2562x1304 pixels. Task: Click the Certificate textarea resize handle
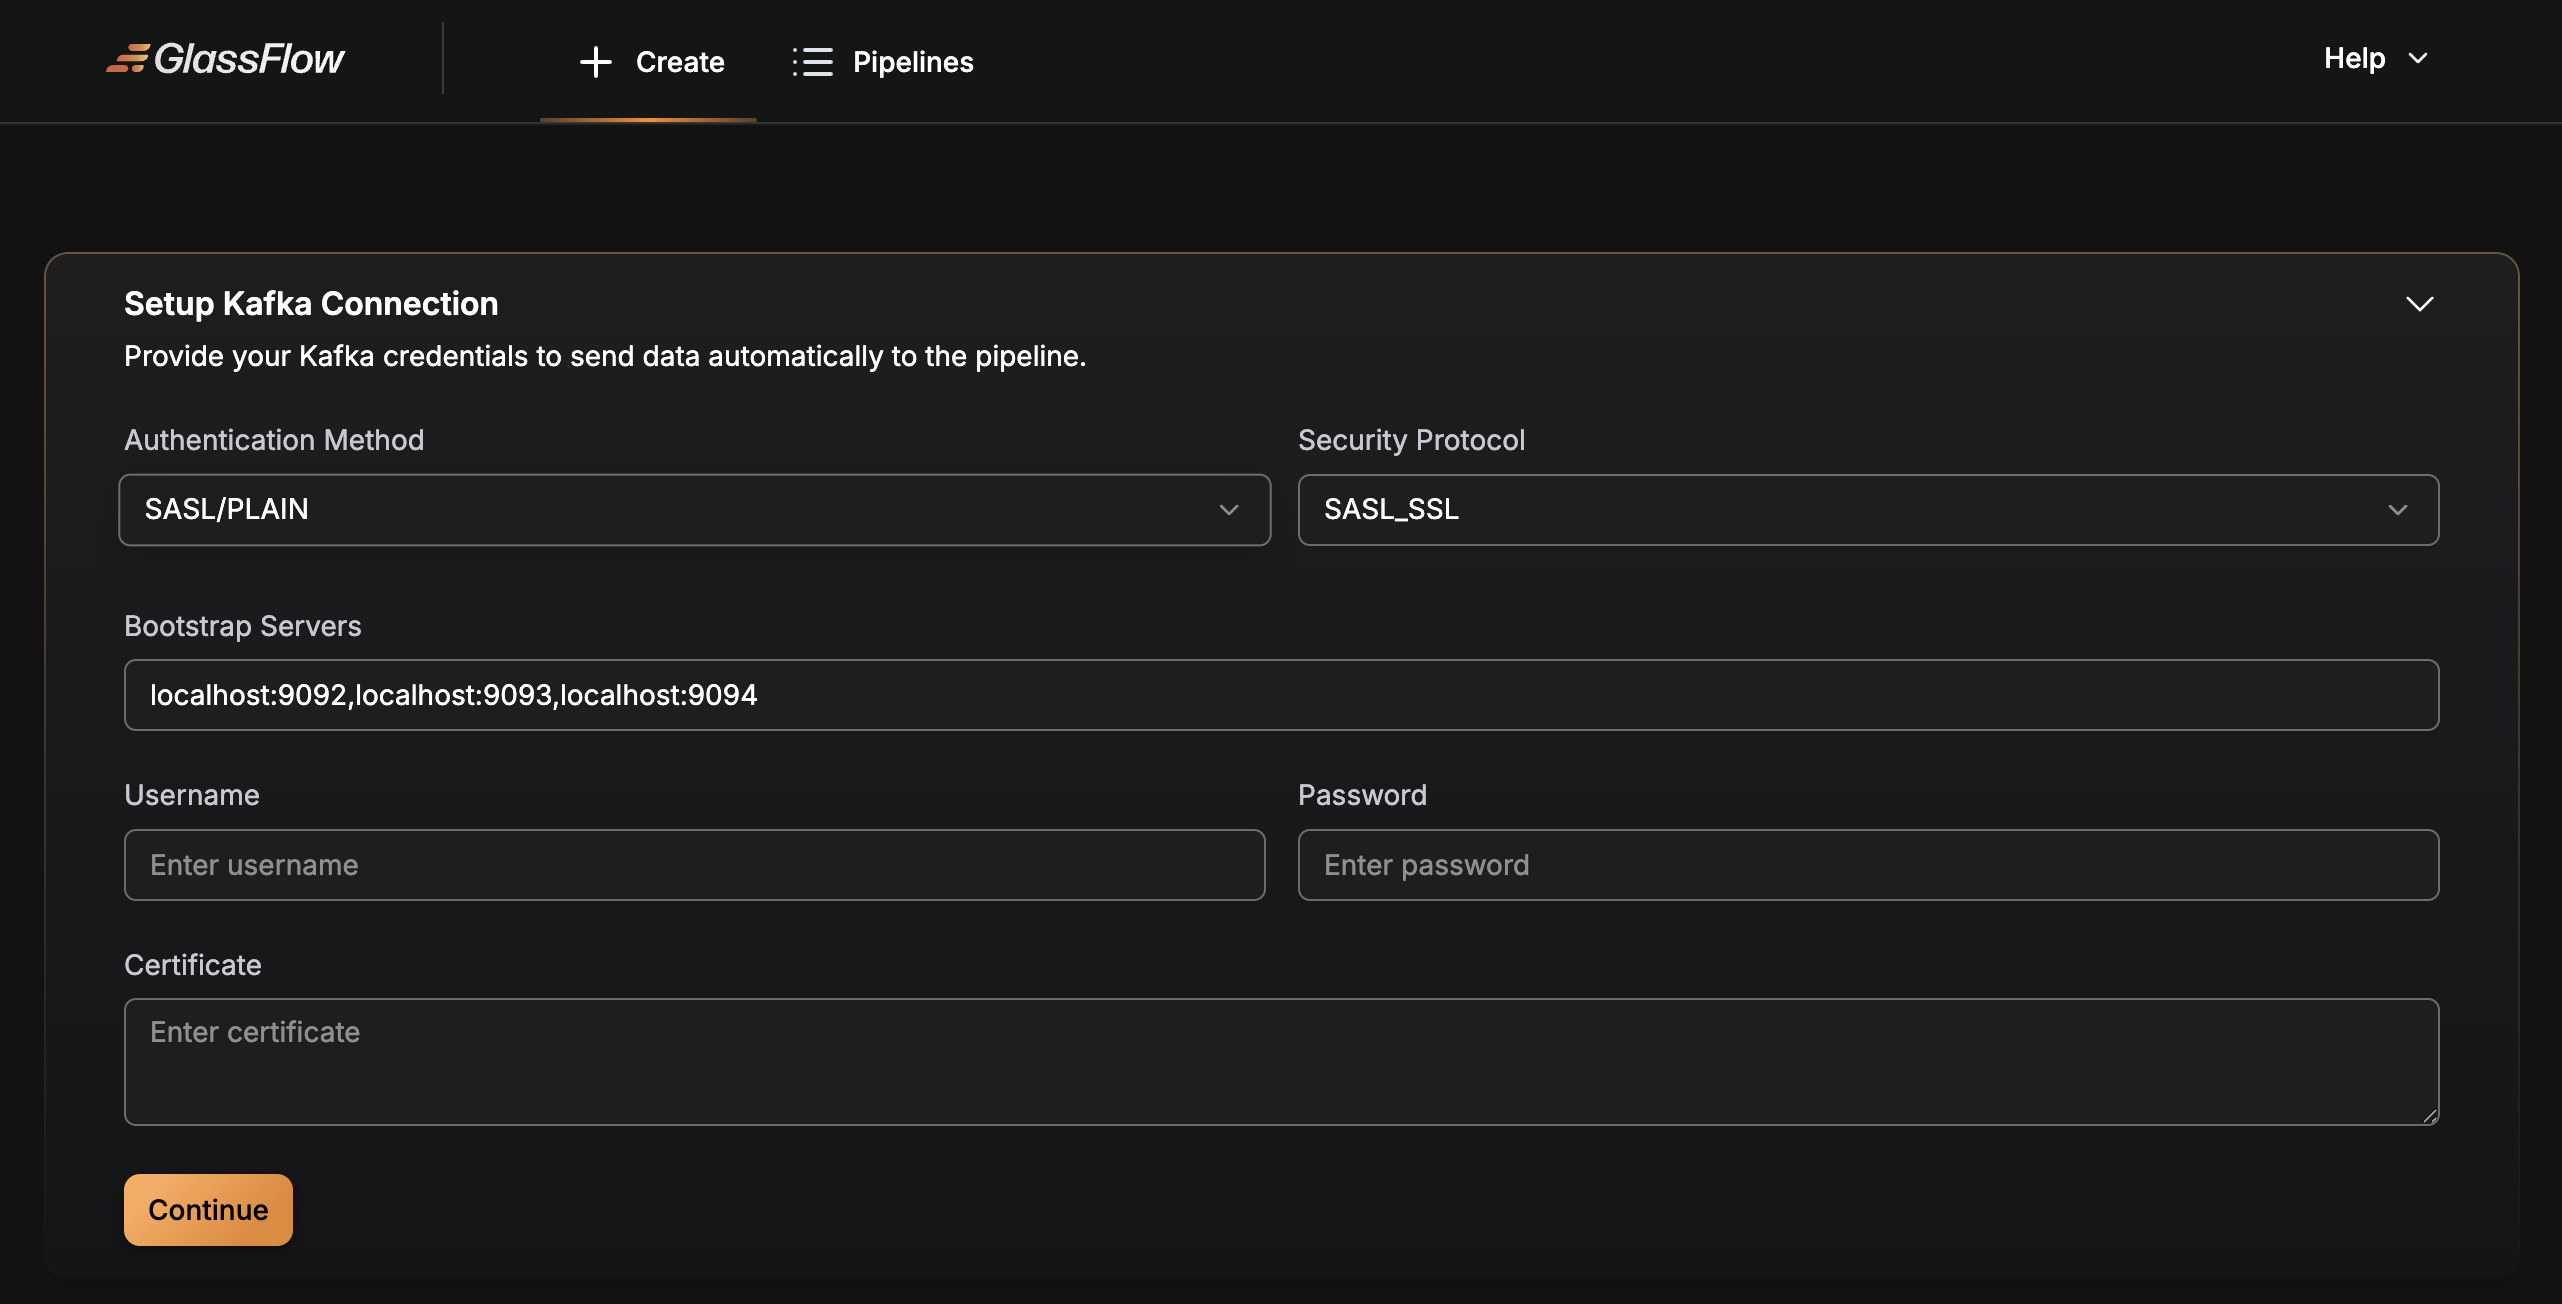2430,1116
